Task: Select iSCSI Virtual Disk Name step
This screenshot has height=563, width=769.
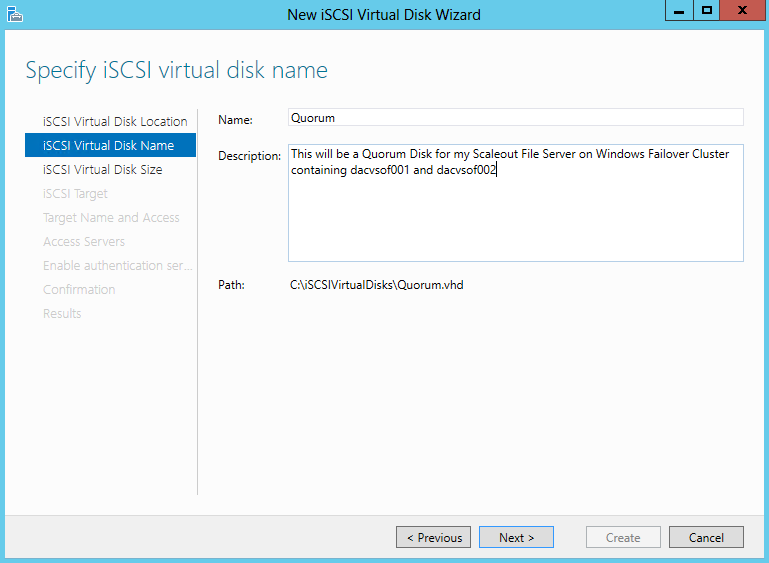Action: [110, 145]
